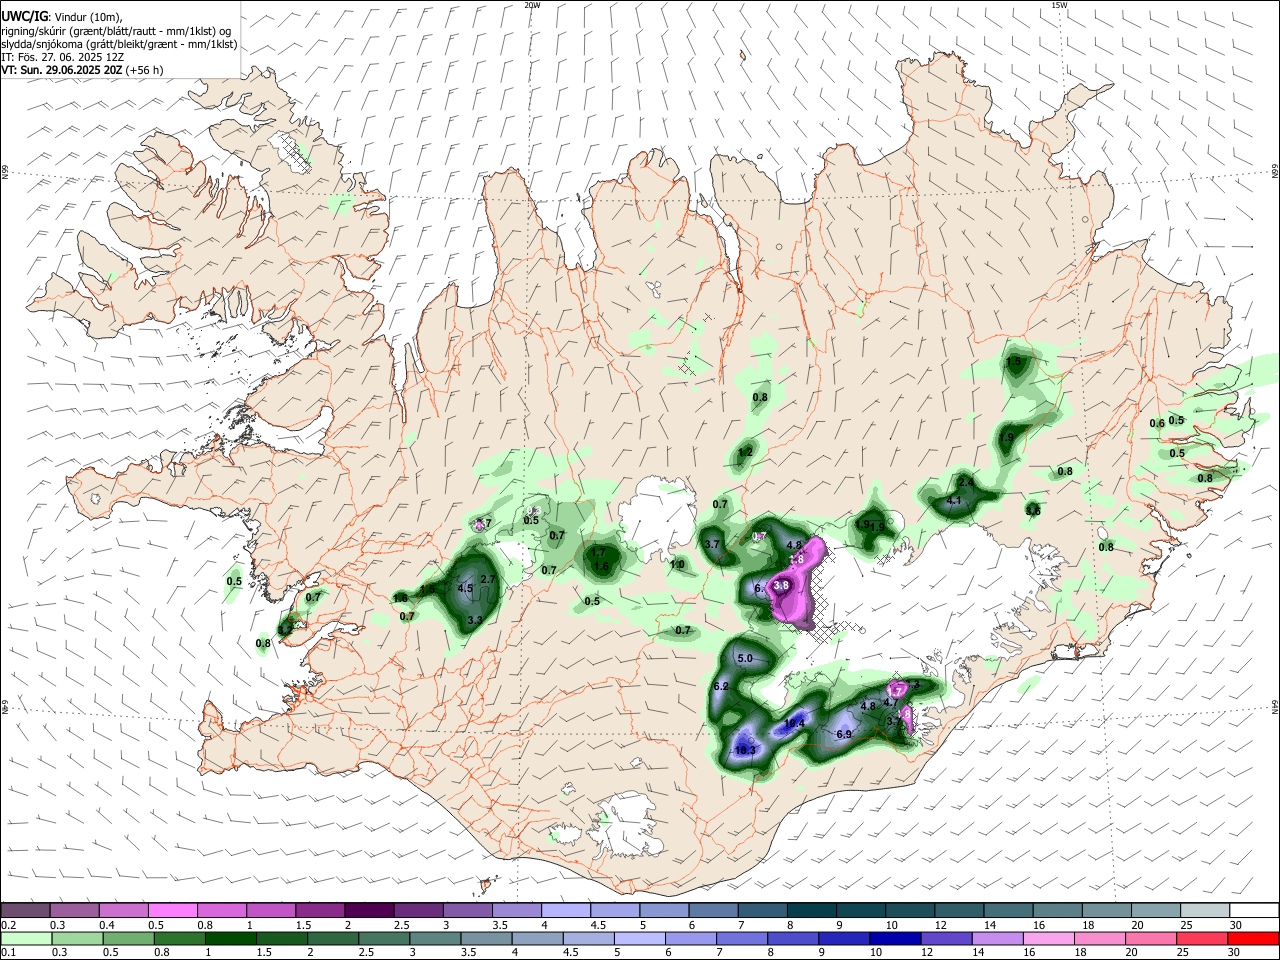Image resolution: width=1280 pixels, height=960 pixels.
Task: Select the 6–7 slate blue snow swatch
Action: click(x=714, y=911)
